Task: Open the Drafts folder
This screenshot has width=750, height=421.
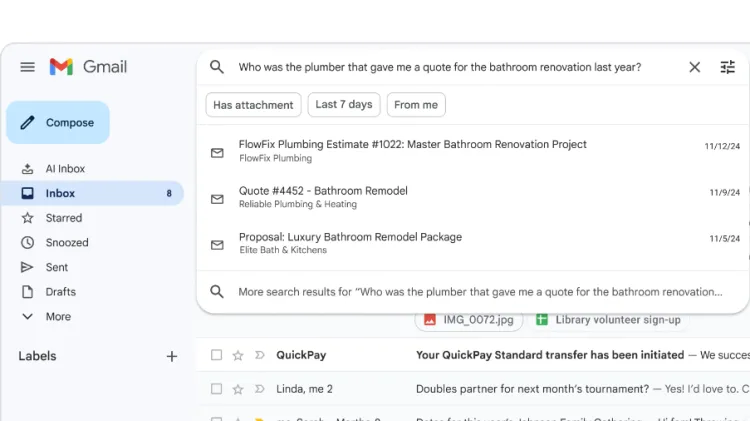Action: coord(60,292)
